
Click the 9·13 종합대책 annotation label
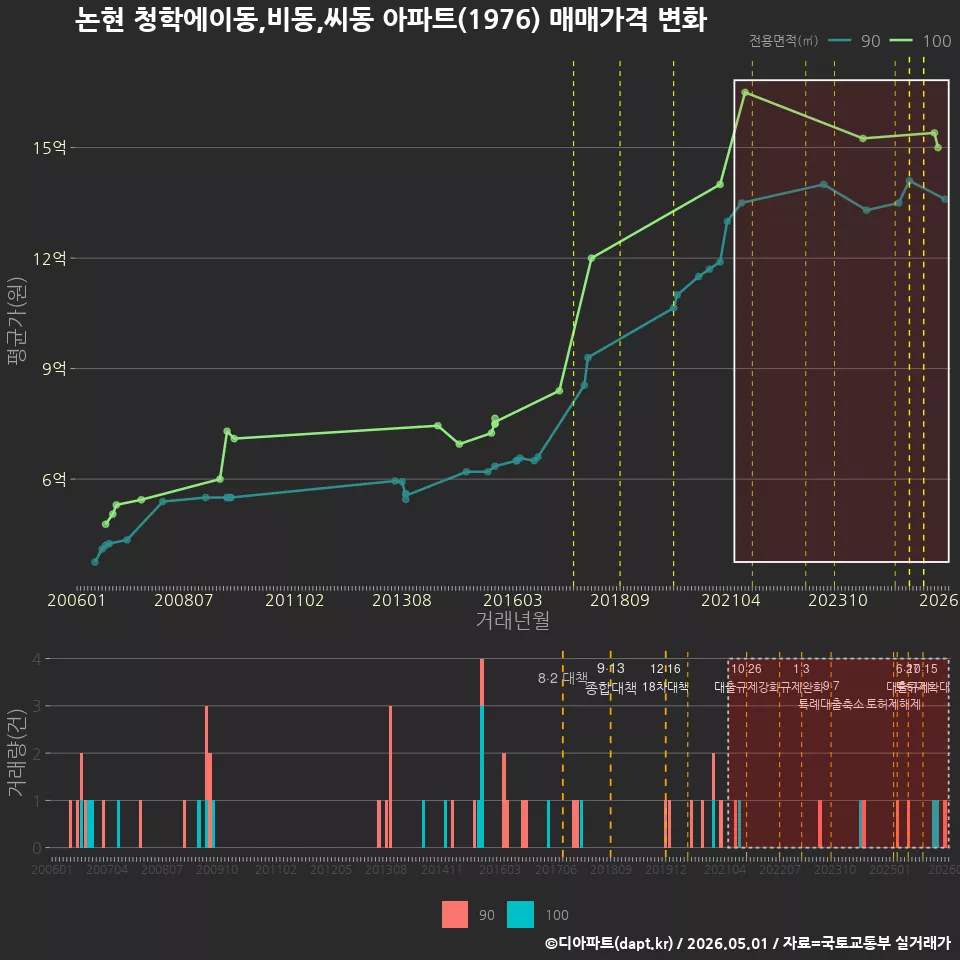point(610,678)
